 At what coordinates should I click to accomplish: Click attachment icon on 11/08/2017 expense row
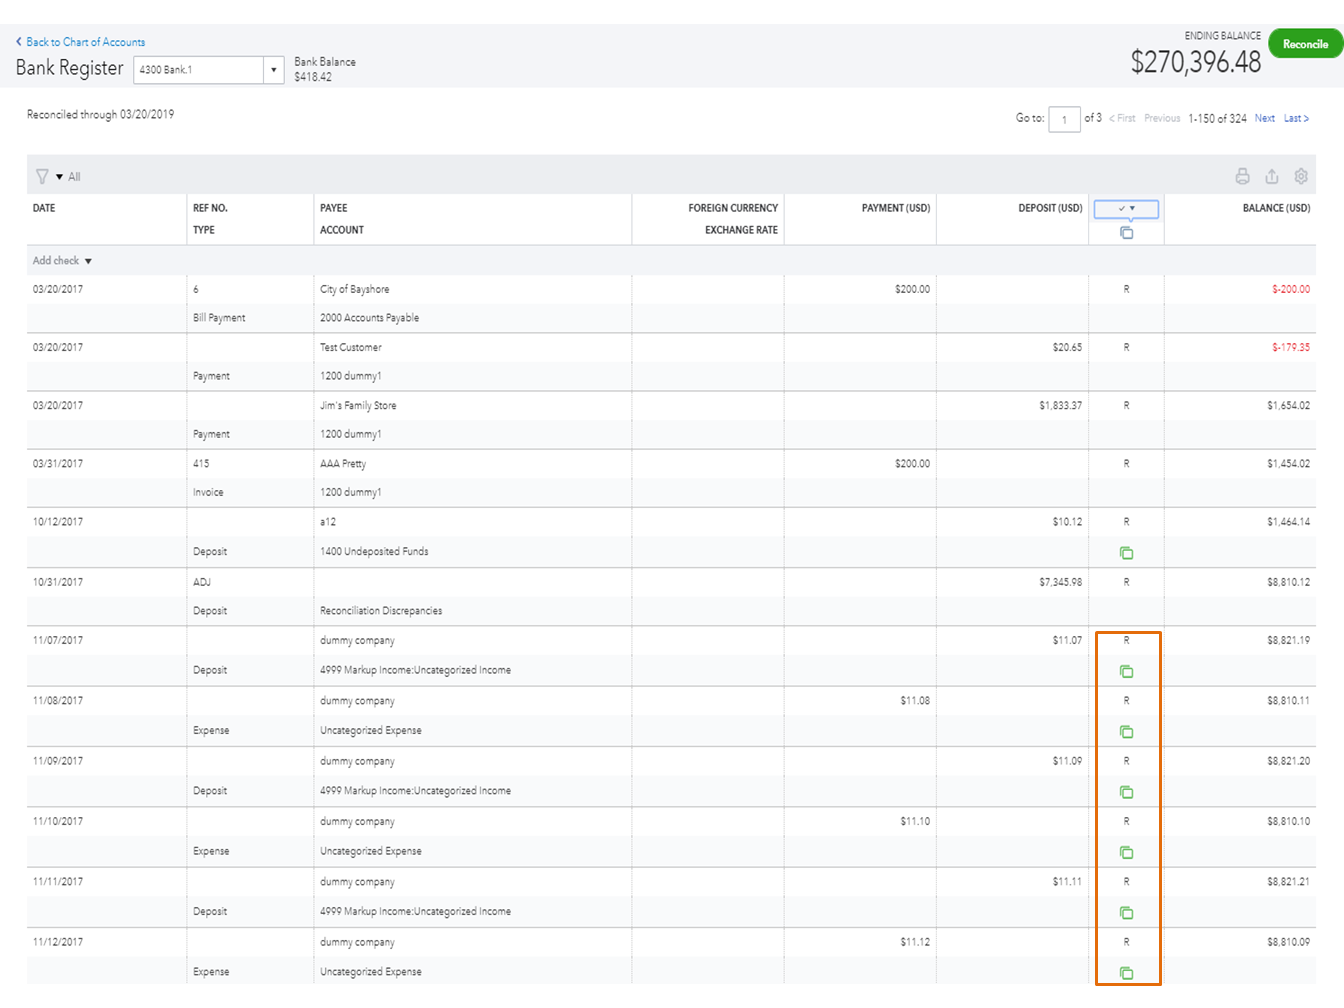pyautogui.click(x=1127, y=731)
